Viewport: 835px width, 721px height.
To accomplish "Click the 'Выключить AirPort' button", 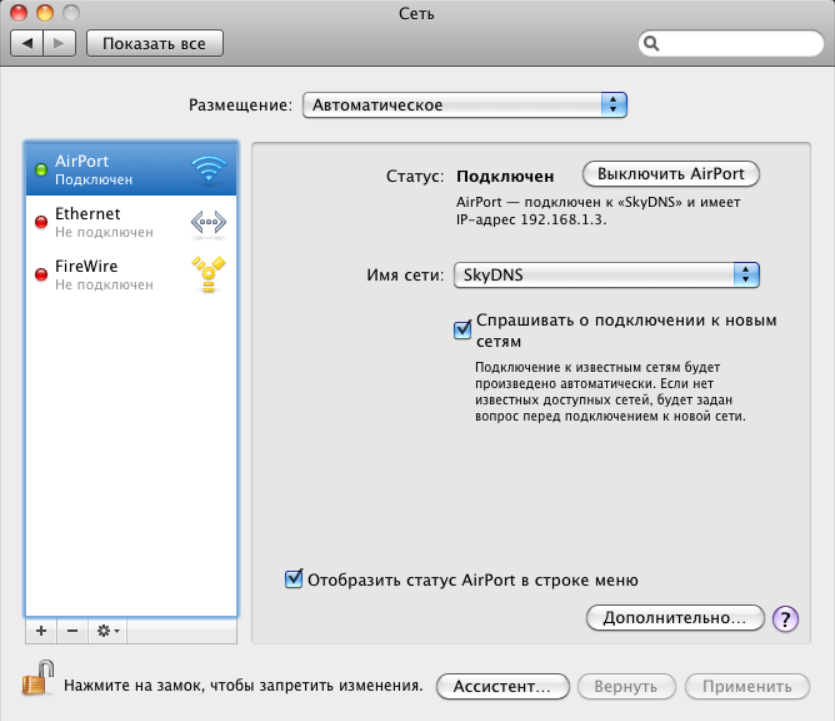I will coord(671,174).
